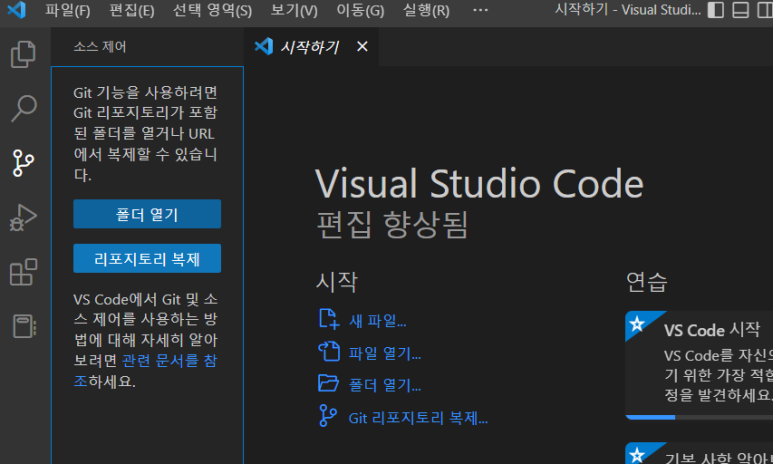Click the branch icon beside Git 리포지토리 복제

pyautogui.click(x=328, y=416)
